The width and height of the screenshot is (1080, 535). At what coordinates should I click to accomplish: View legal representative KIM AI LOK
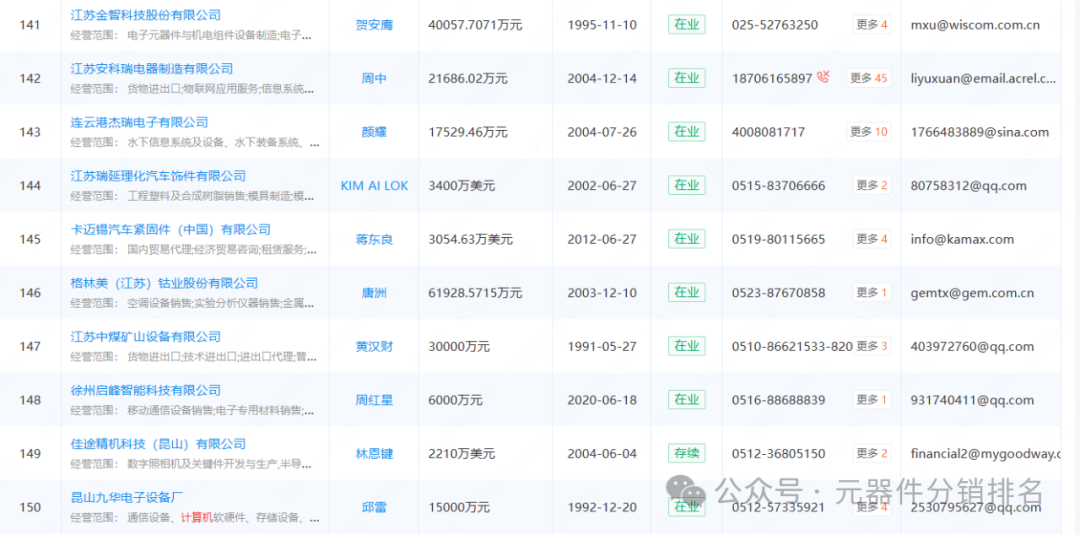[x=374, y=186]
